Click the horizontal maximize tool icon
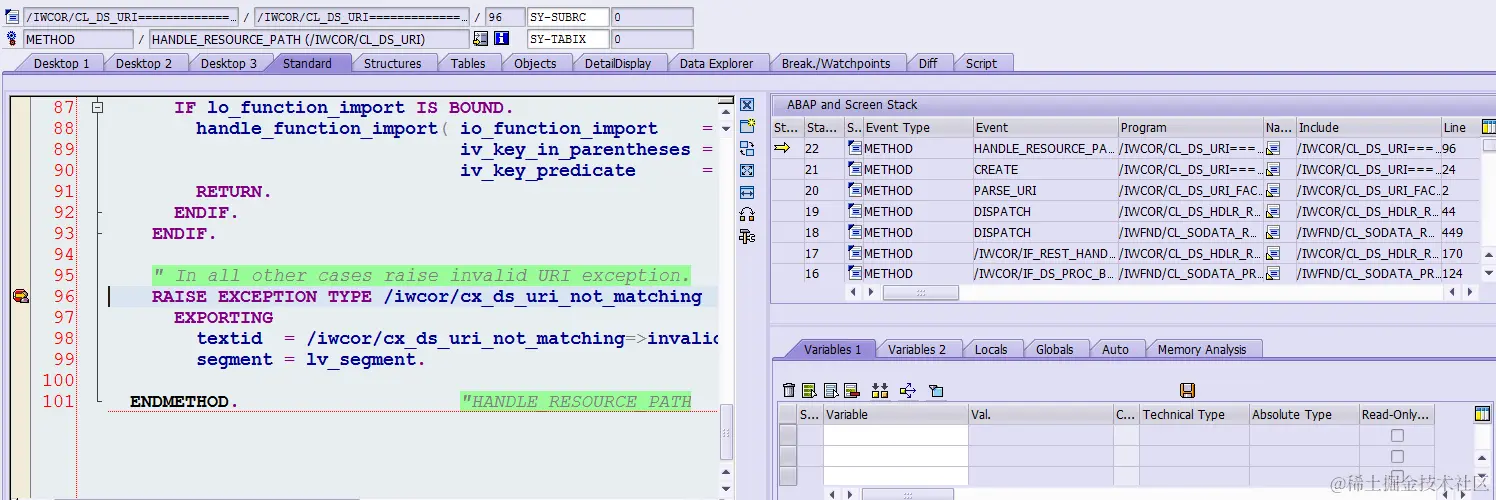 pos(747,192)
